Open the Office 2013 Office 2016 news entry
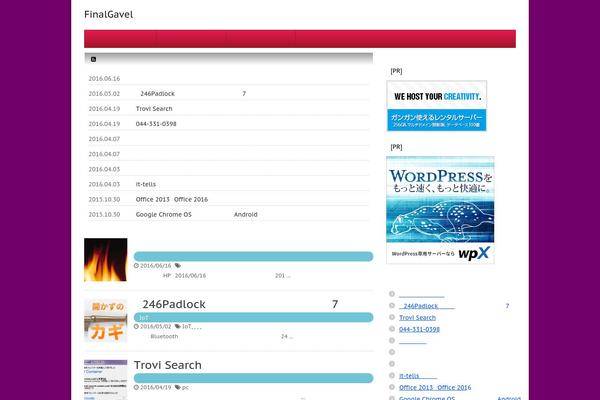The width and height of the screenshot is (600, 400). [171, 199]
